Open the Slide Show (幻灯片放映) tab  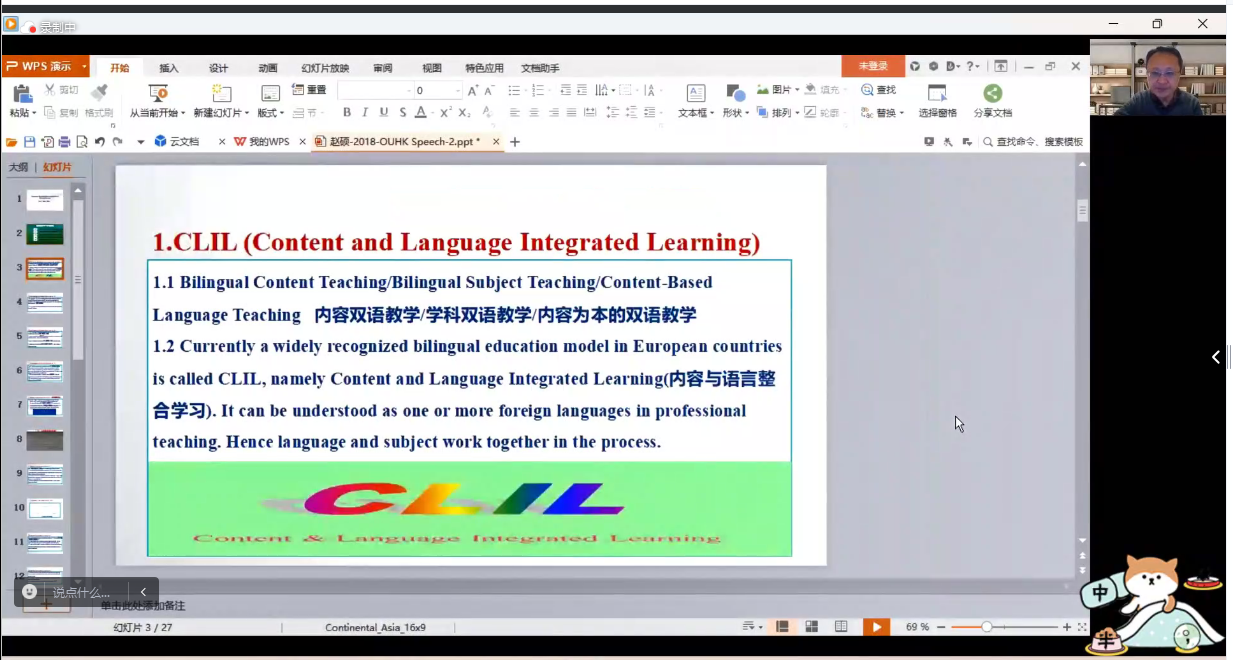point(325,68)
